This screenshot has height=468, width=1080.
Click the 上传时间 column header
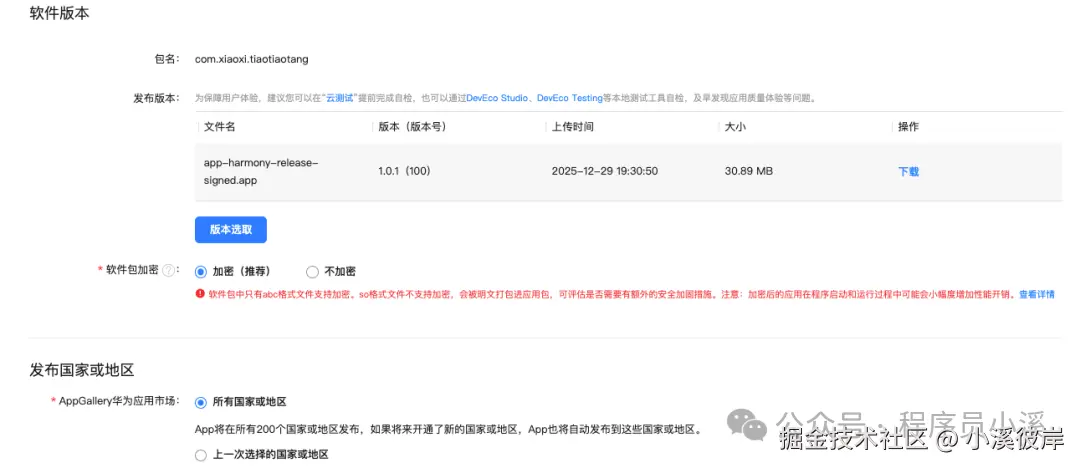point(572,127)
